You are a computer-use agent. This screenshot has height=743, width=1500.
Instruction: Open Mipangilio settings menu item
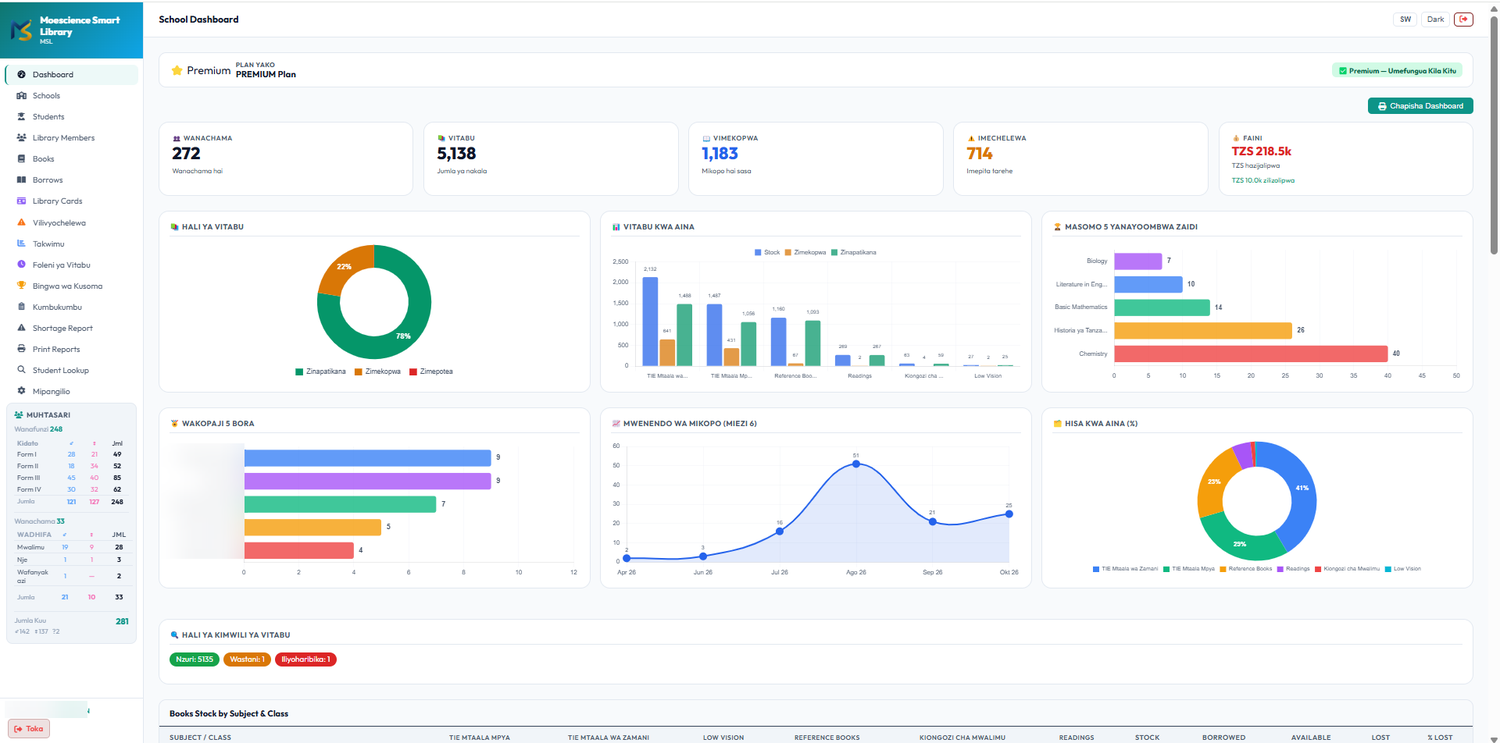click(72, 391)
